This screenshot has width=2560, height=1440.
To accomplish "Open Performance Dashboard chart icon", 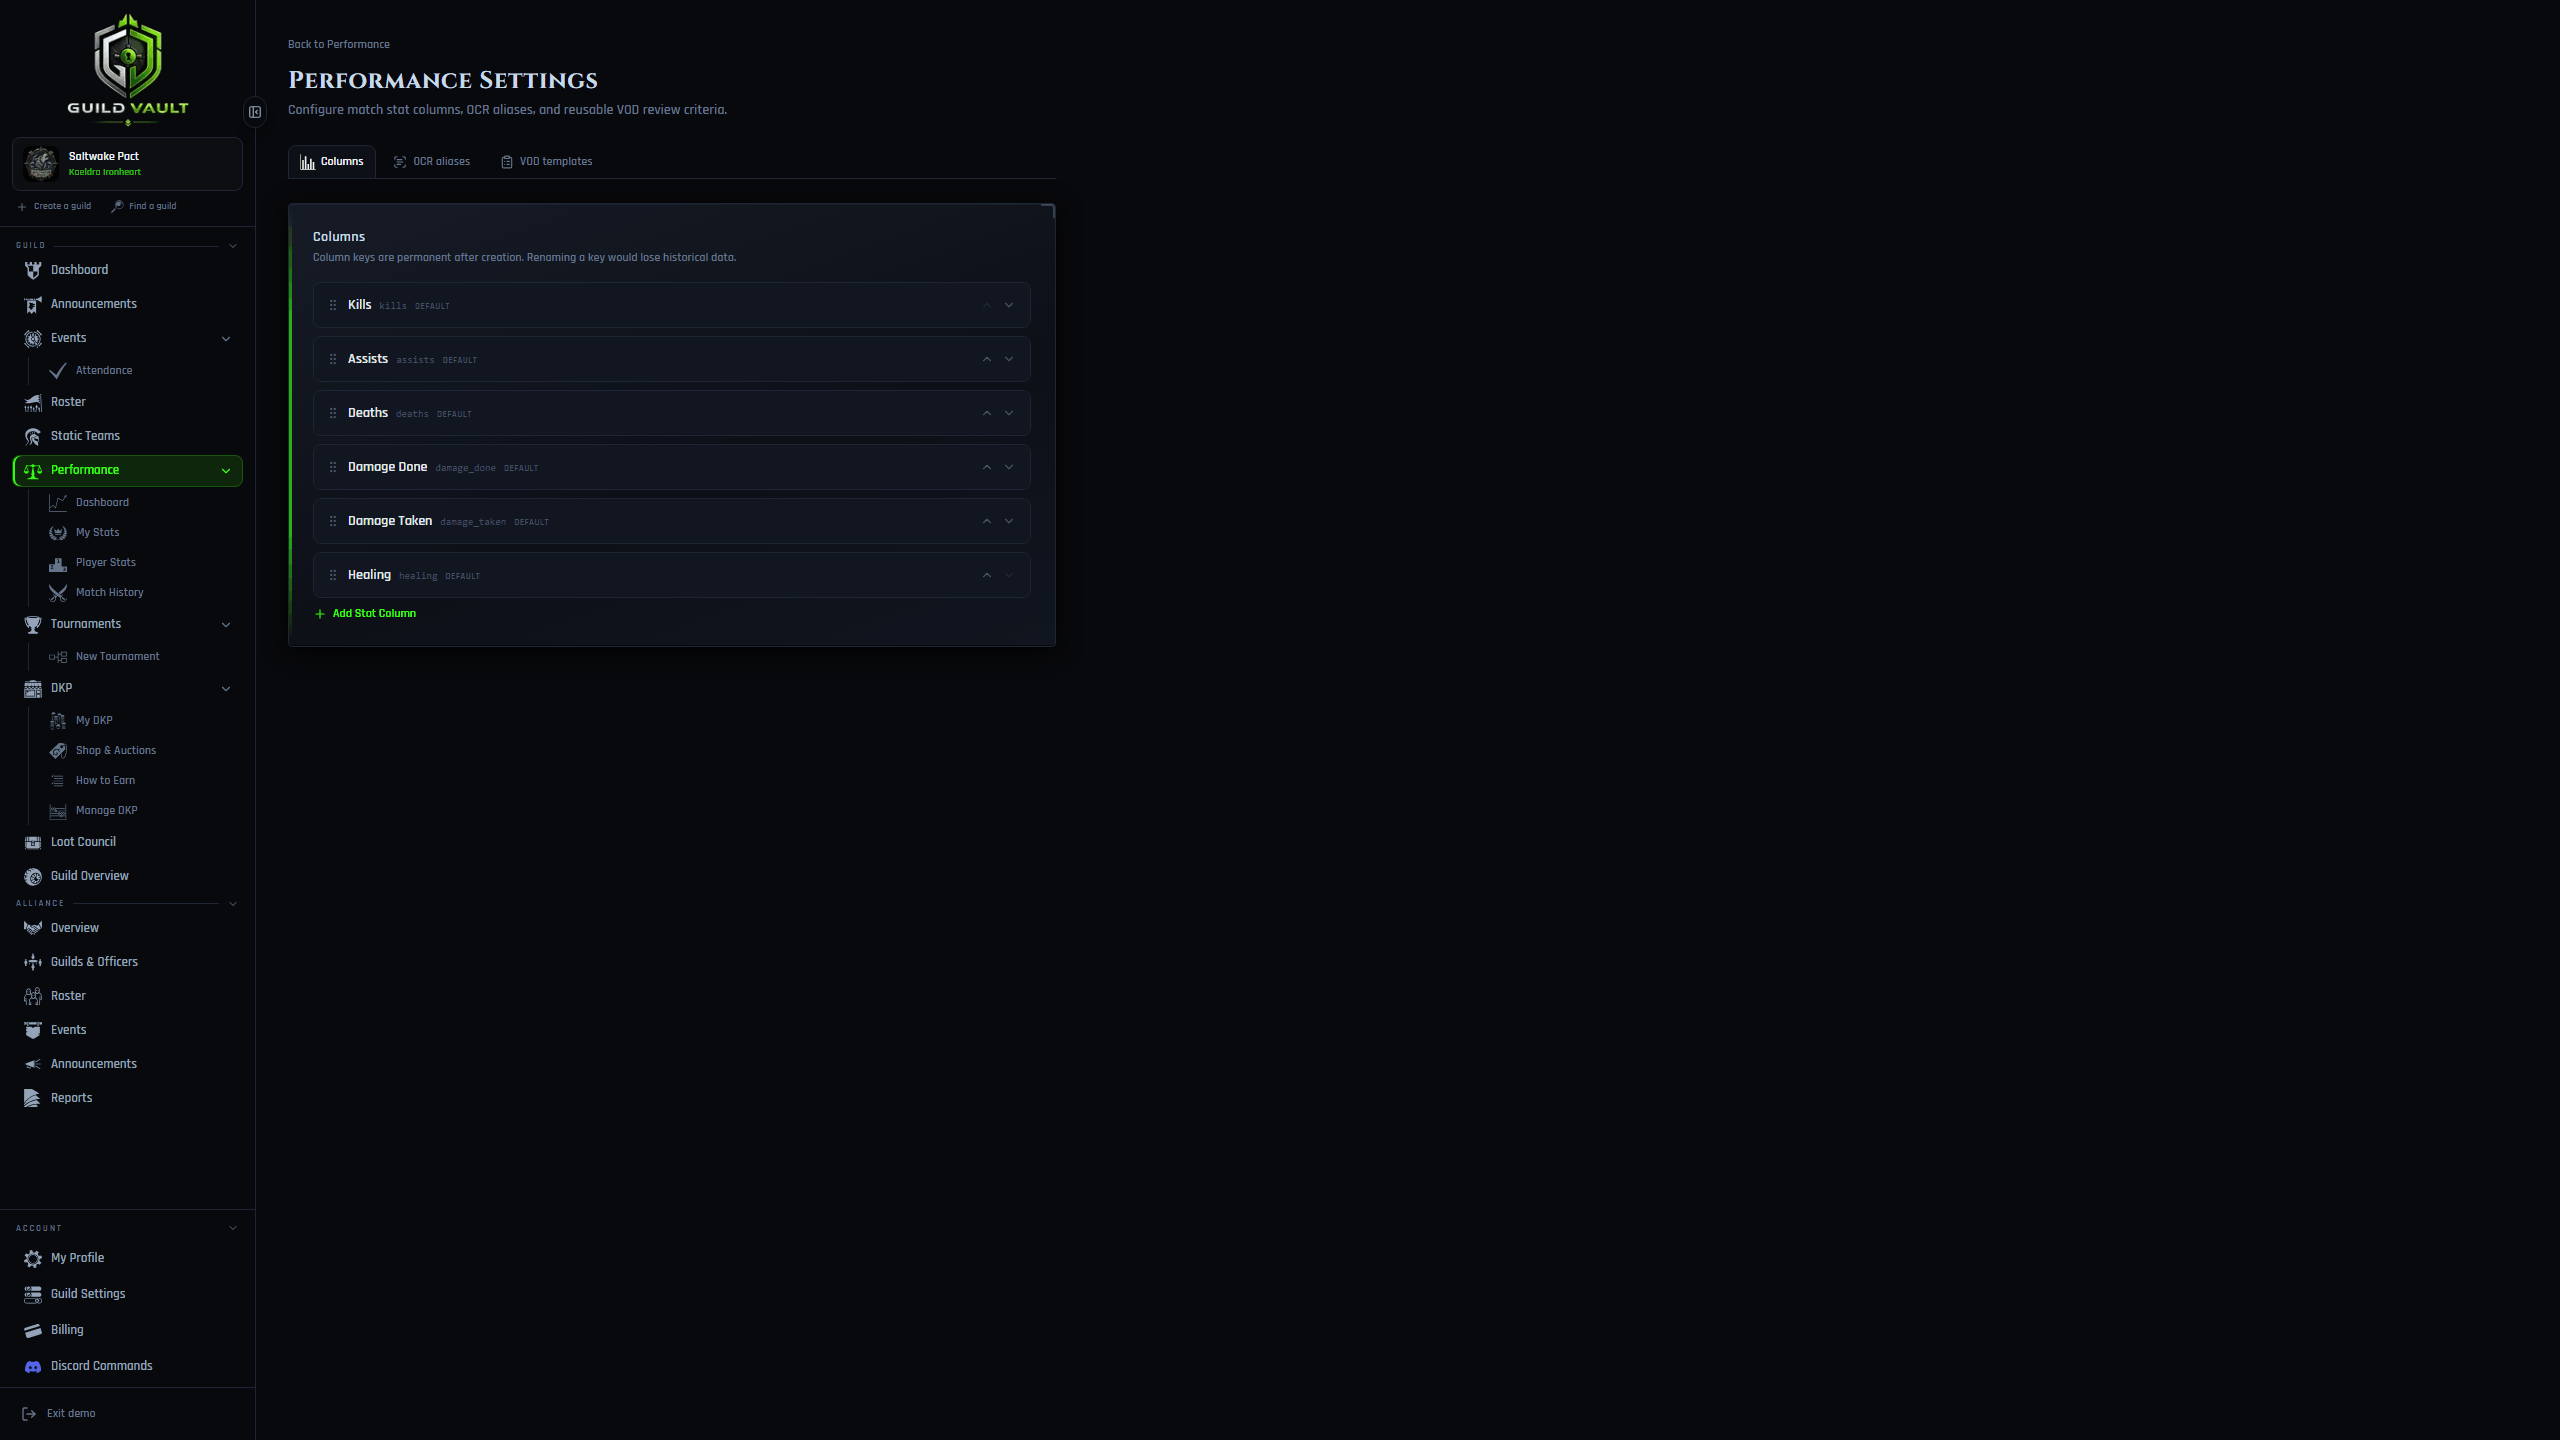I will [58, 503].
